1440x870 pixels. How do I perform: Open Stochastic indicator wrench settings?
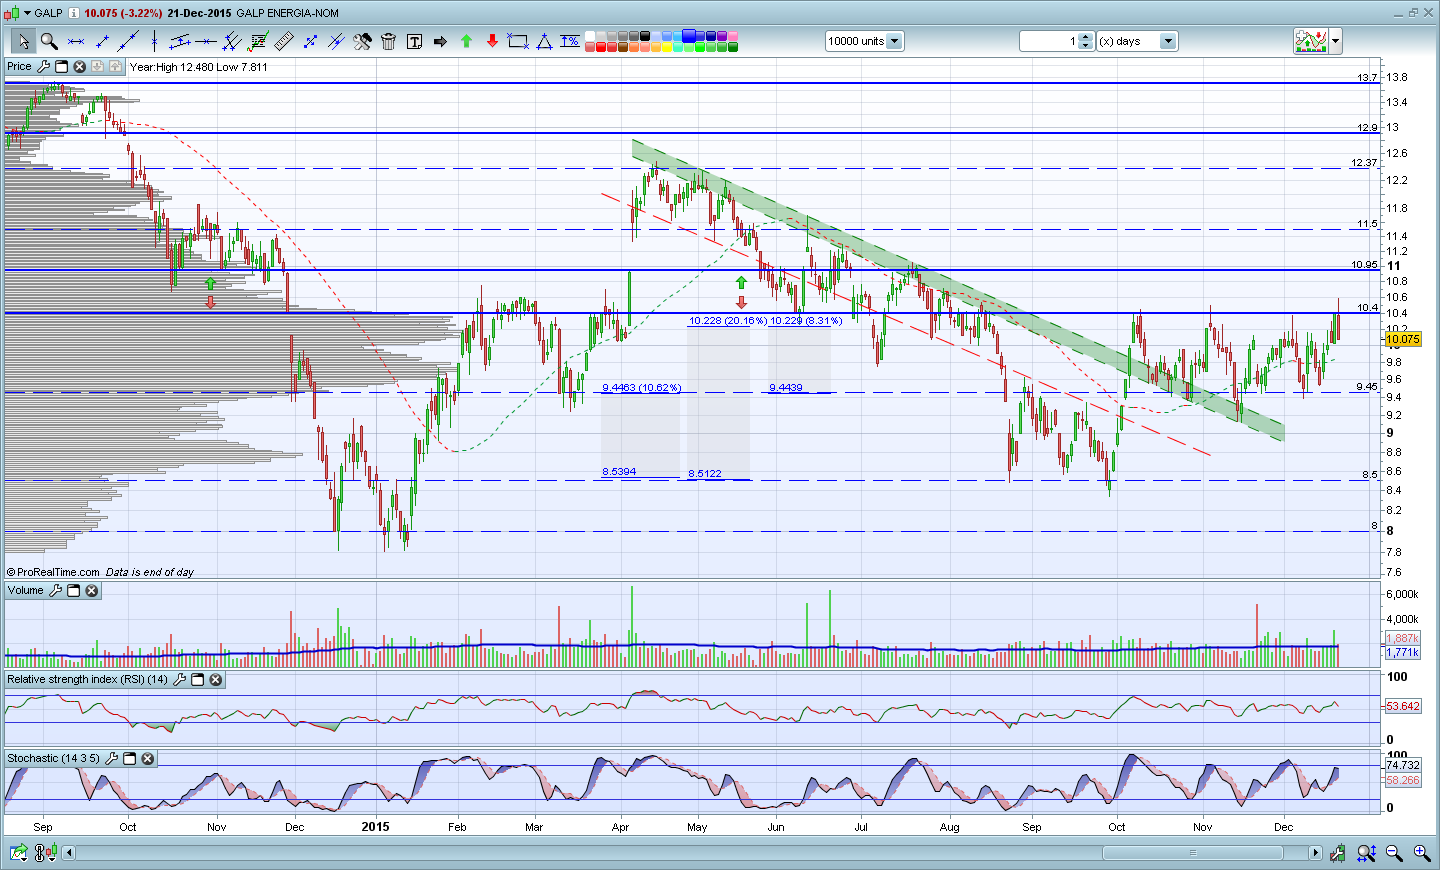(111, 759)
